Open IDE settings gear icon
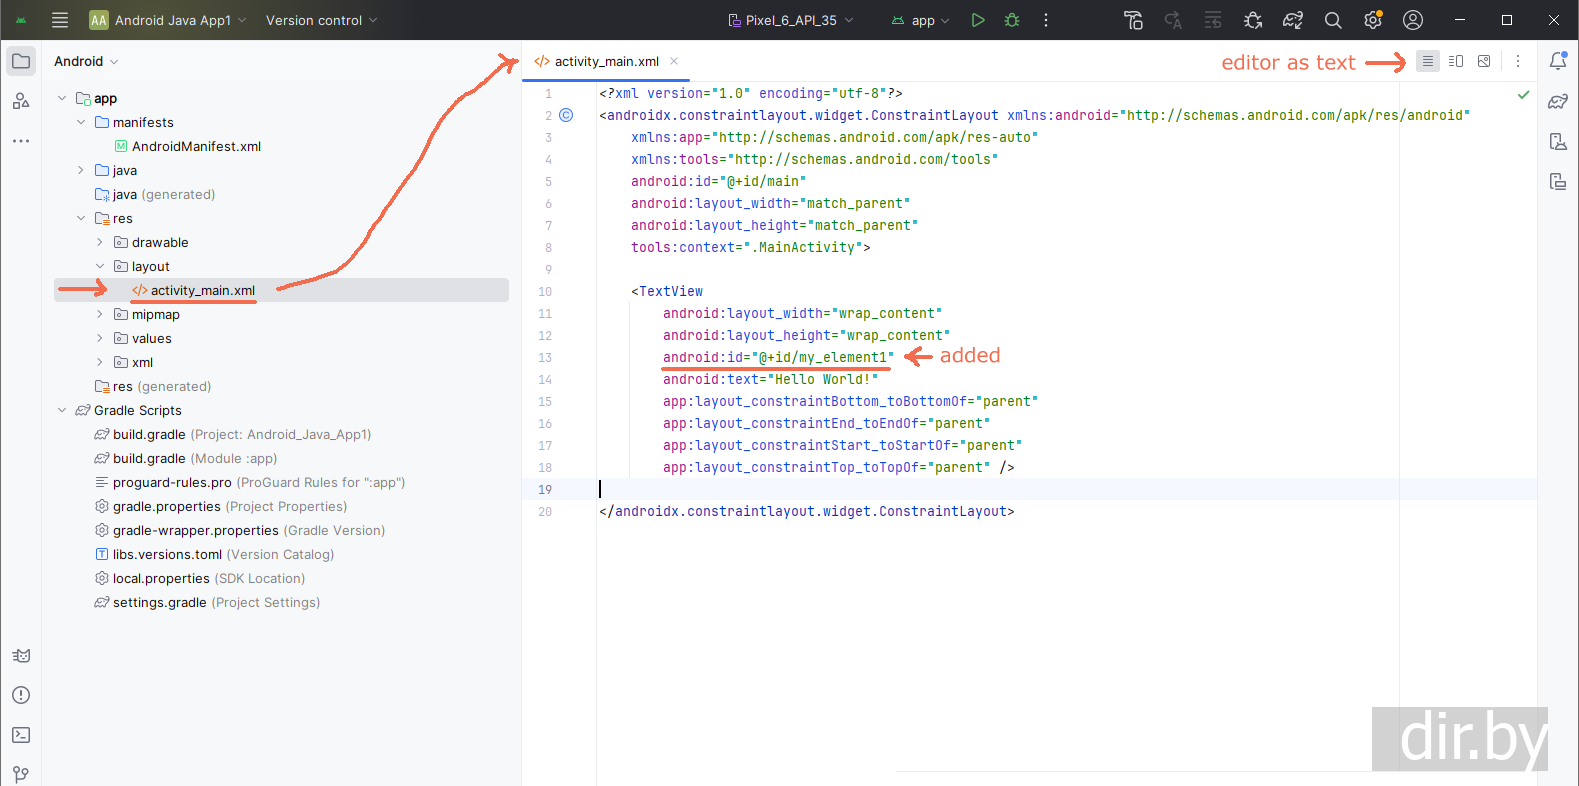The width and height of the screenshot is (1579, 786). tap(1372, 20)
